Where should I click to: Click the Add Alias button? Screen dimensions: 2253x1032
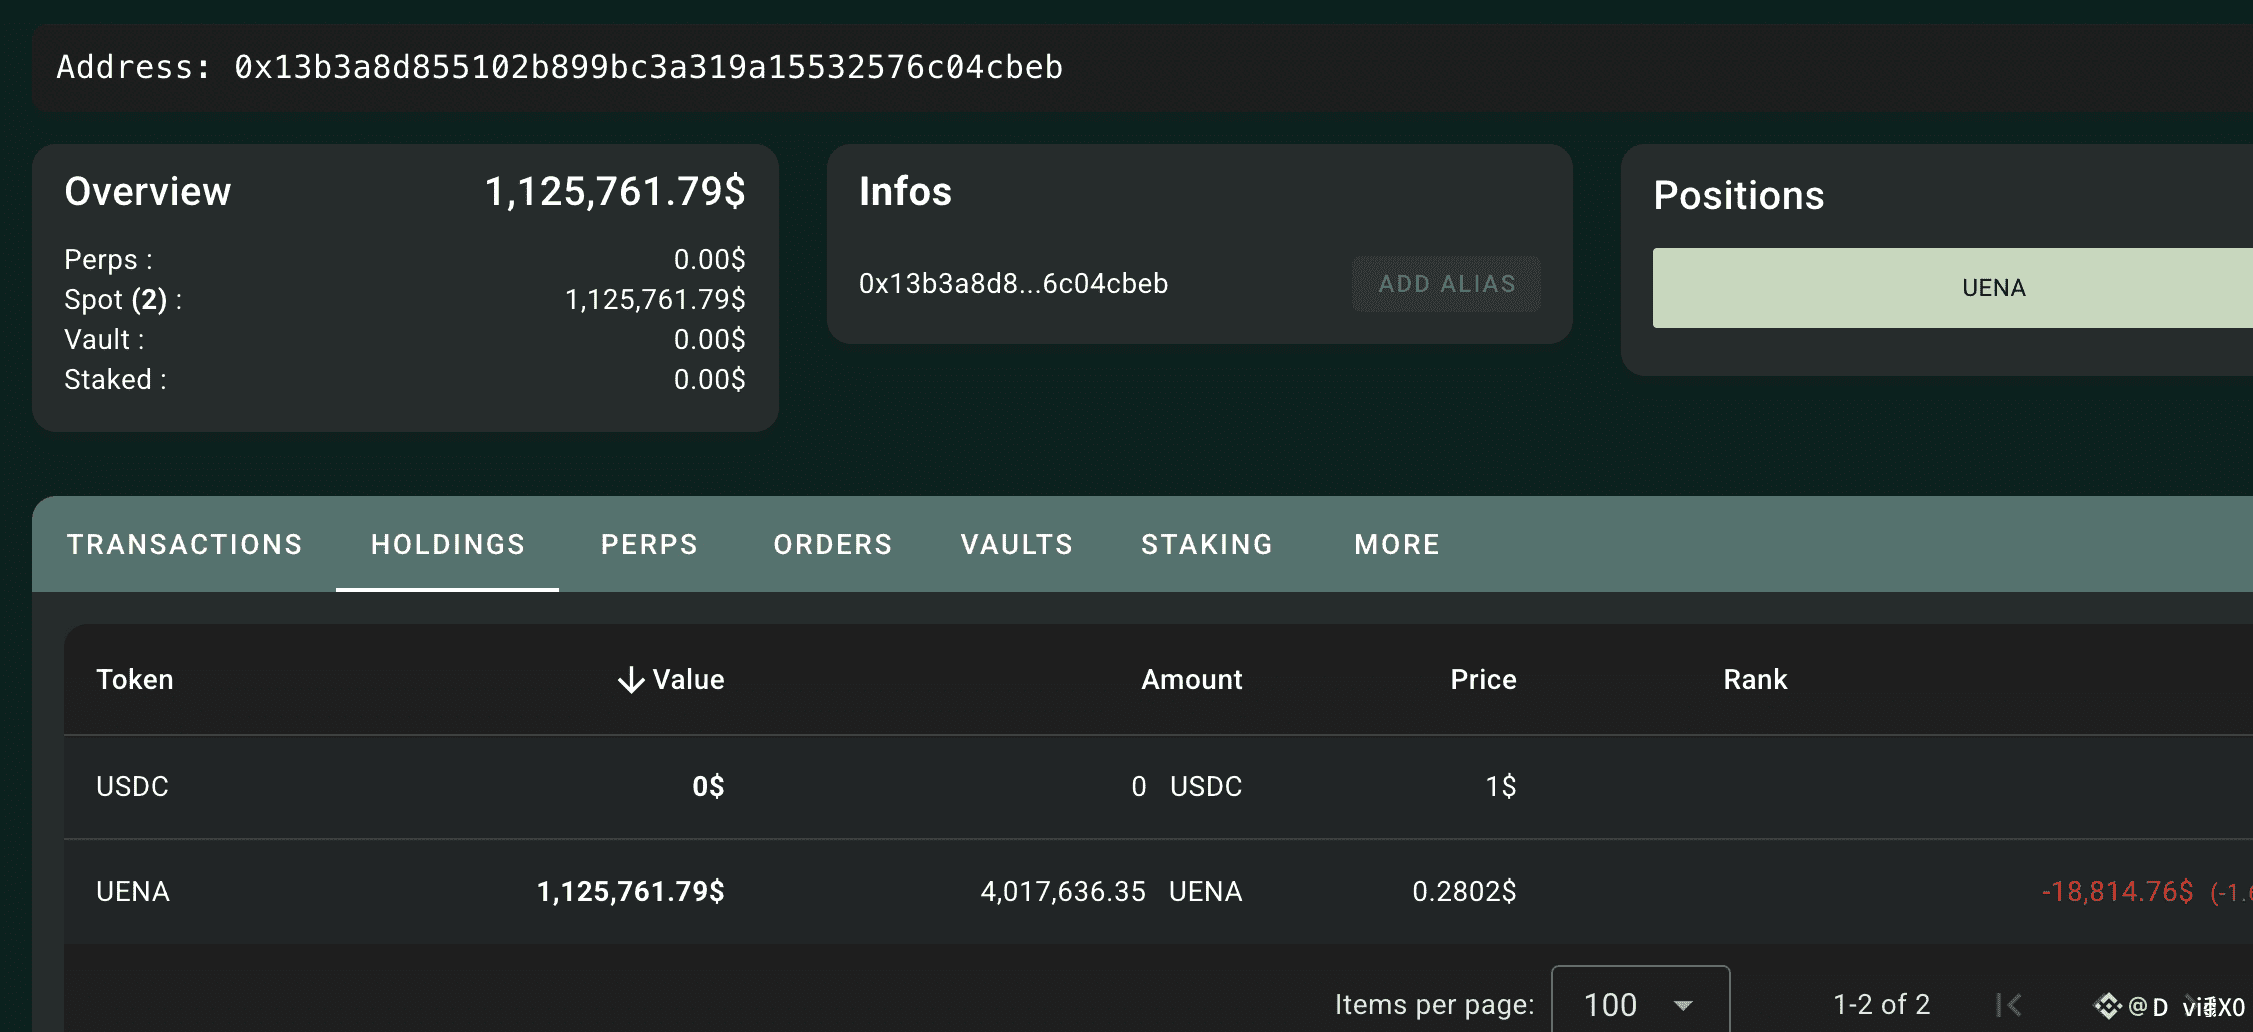pos(1446,284)
